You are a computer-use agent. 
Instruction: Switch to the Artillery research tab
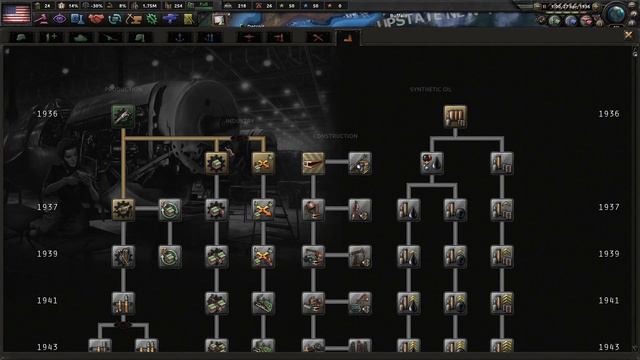[110, 38]
